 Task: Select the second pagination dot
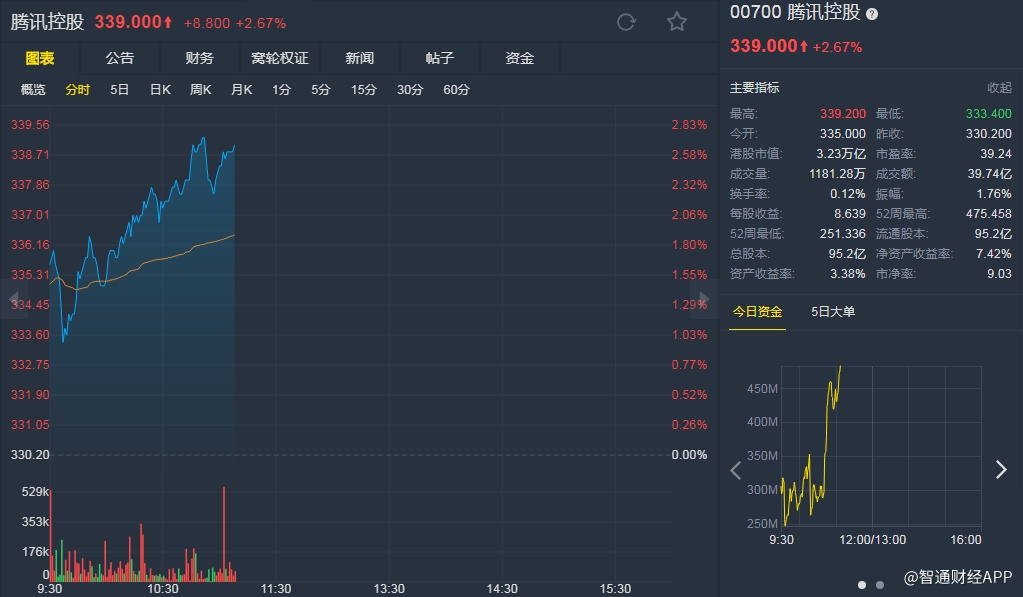point(880,585)
